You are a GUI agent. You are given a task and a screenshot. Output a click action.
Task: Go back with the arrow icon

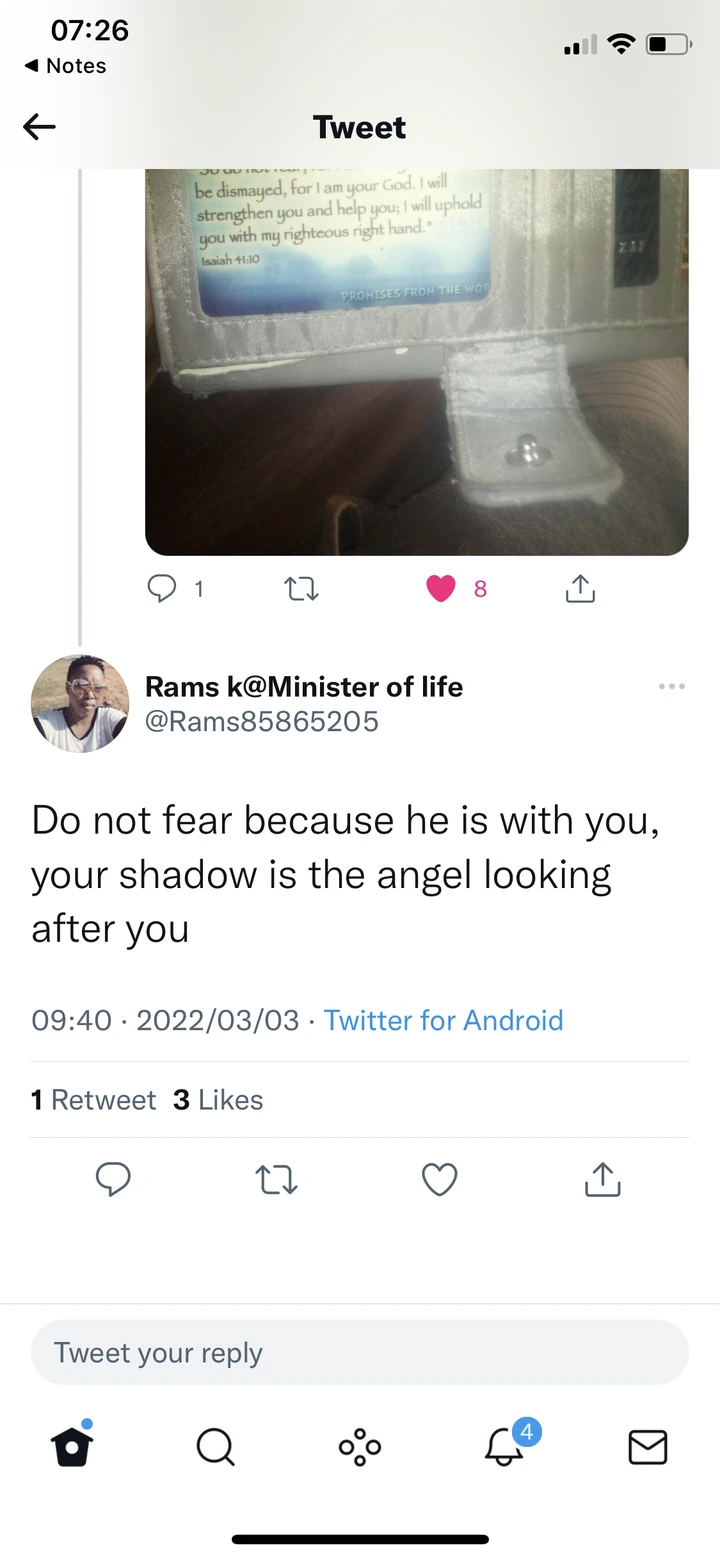pyautogui.click(x=39, y=126)
